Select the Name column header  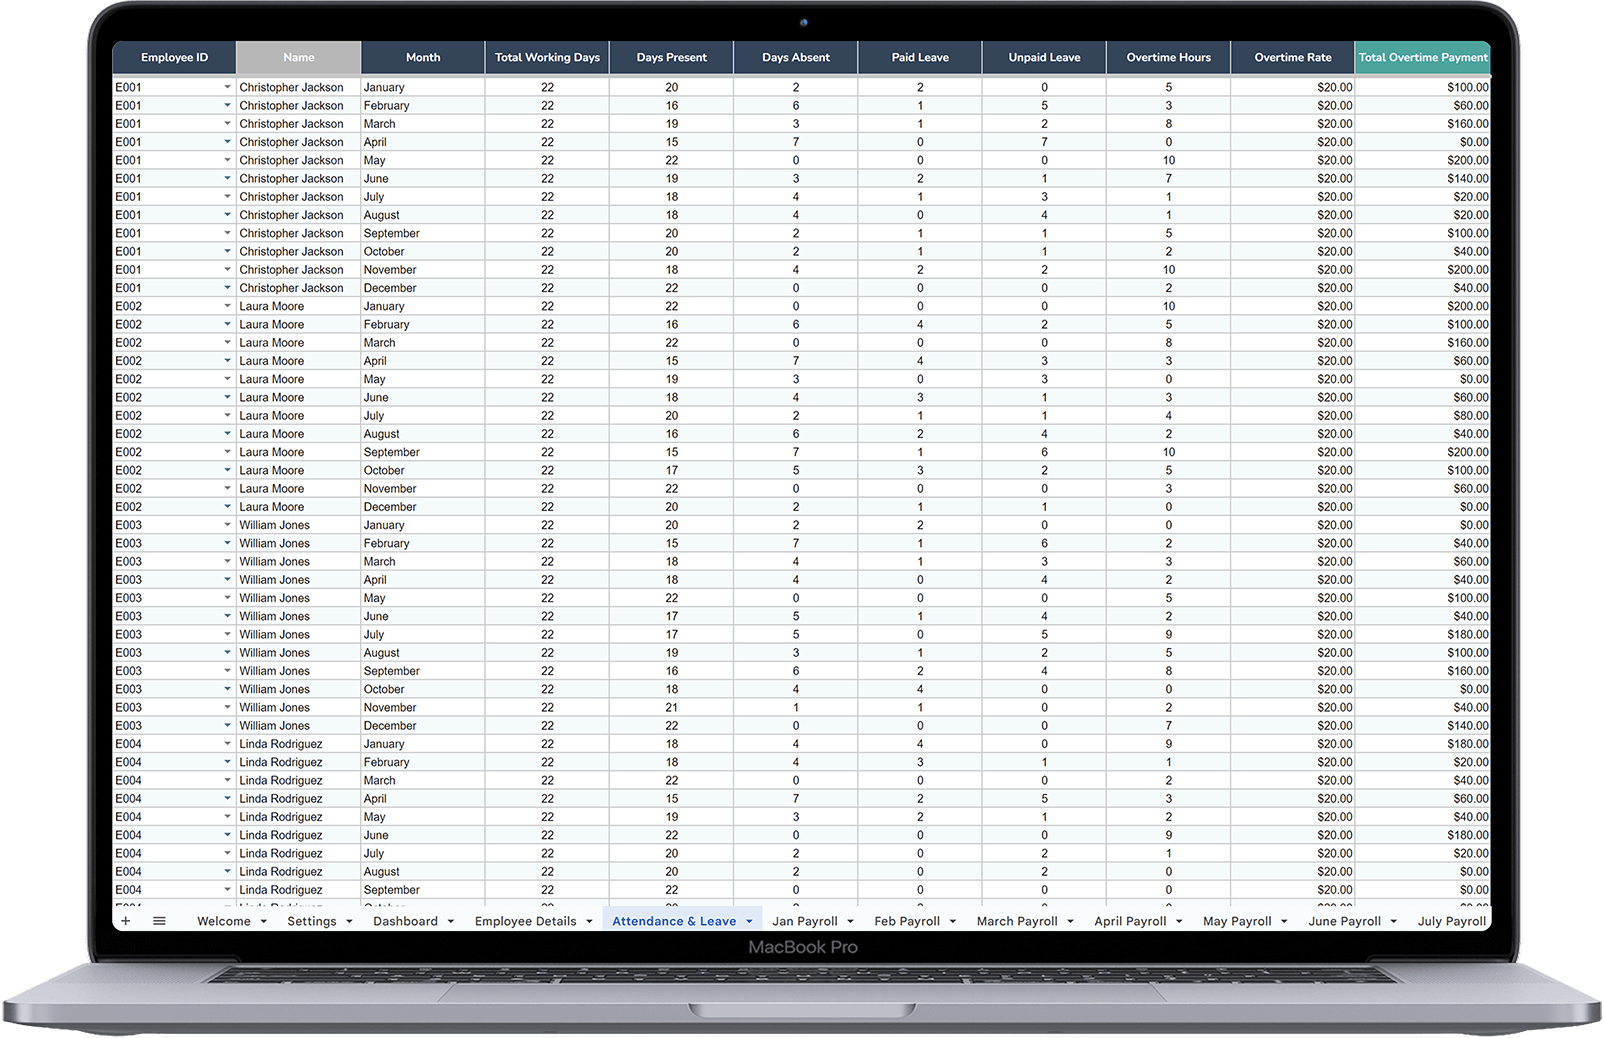[299, 58]
